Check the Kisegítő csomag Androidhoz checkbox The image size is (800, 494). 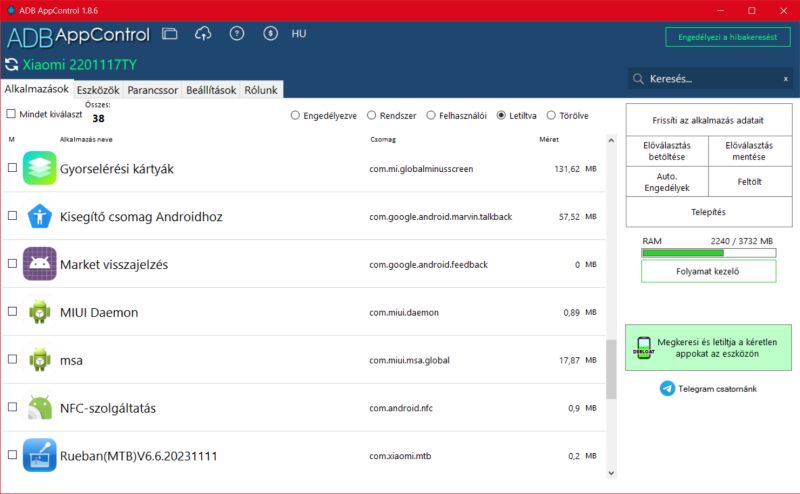click(12, 215)
